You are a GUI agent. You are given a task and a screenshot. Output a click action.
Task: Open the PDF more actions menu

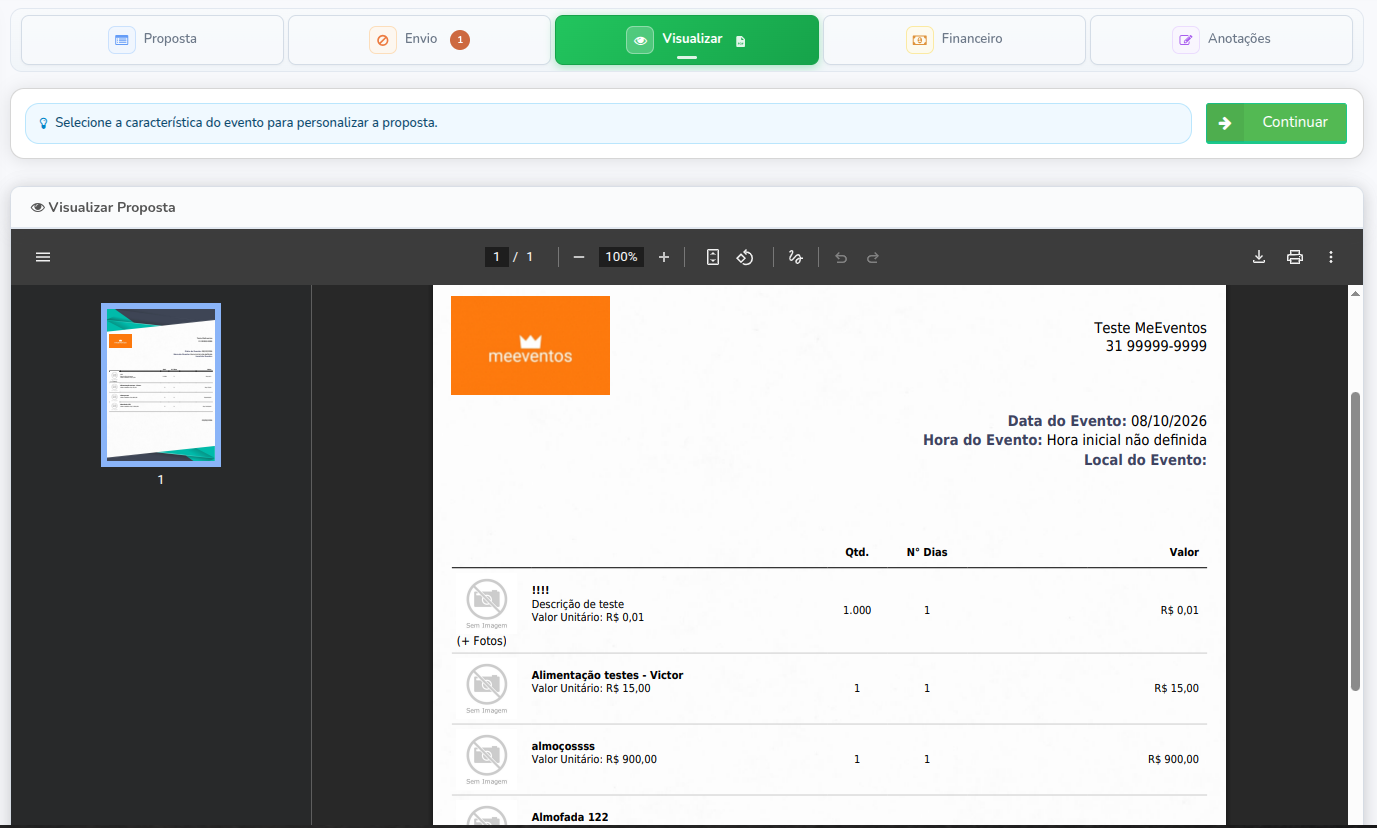point(1331,257)
